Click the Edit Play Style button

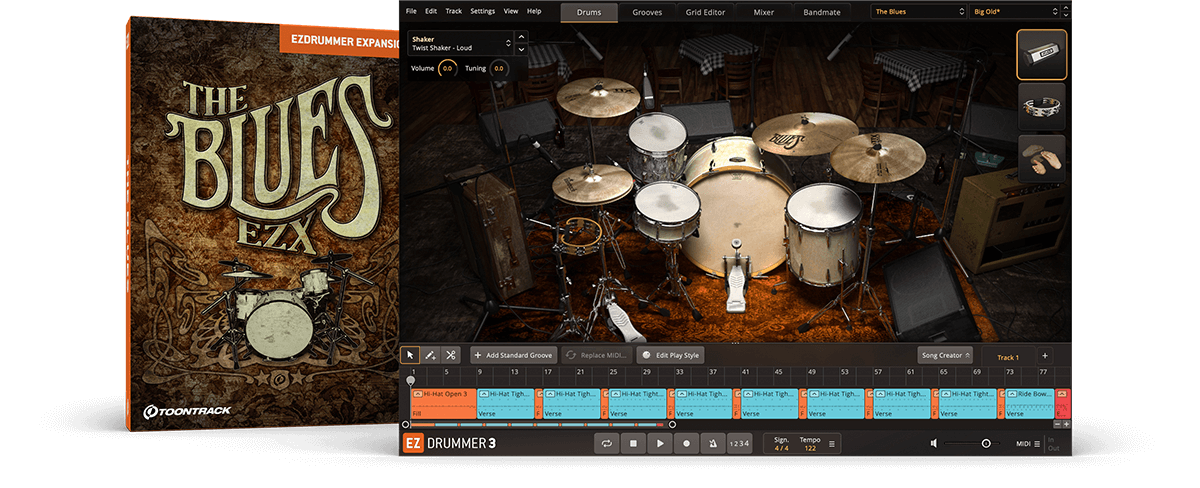(671, 355)
